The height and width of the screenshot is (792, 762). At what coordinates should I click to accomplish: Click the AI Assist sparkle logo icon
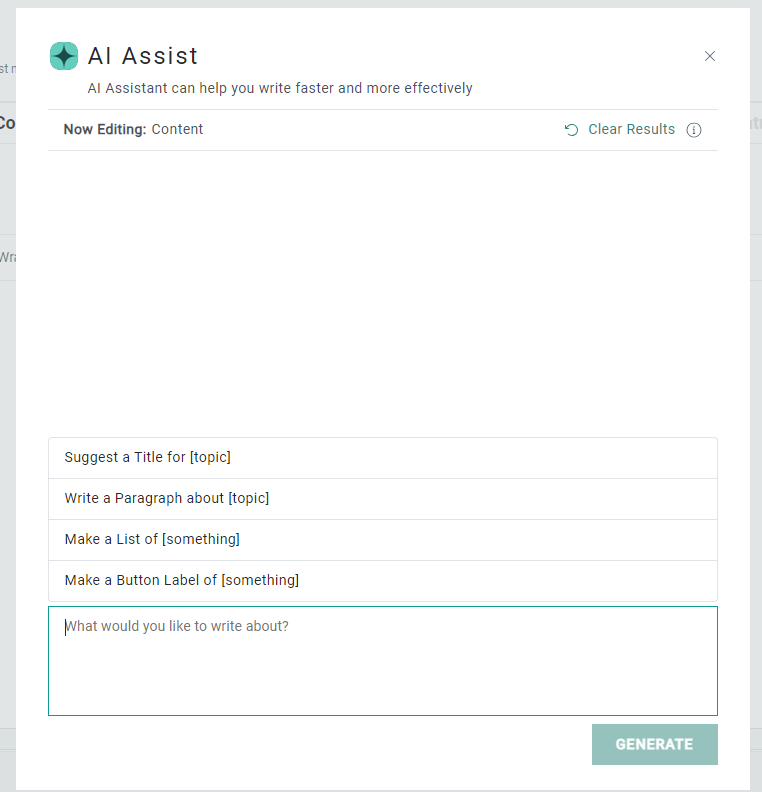pyautogui.click(x=64, y=56)
